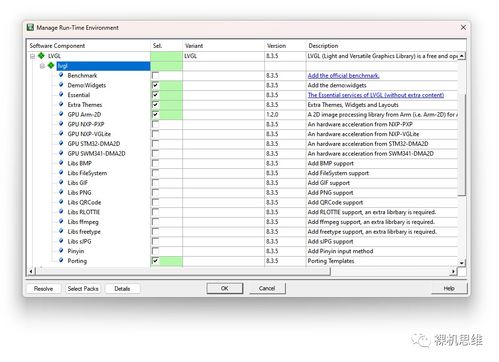Open Help for this dialog

tap(449, 288)
